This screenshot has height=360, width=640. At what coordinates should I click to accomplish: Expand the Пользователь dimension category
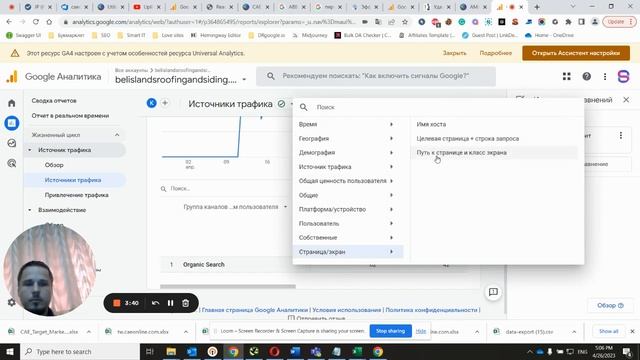click(348, 223)
